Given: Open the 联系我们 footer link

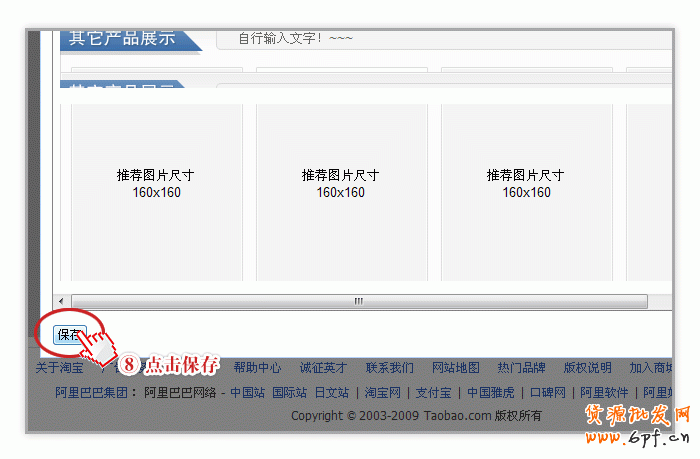Looking at the screenshot, I should tap(389, 368).
